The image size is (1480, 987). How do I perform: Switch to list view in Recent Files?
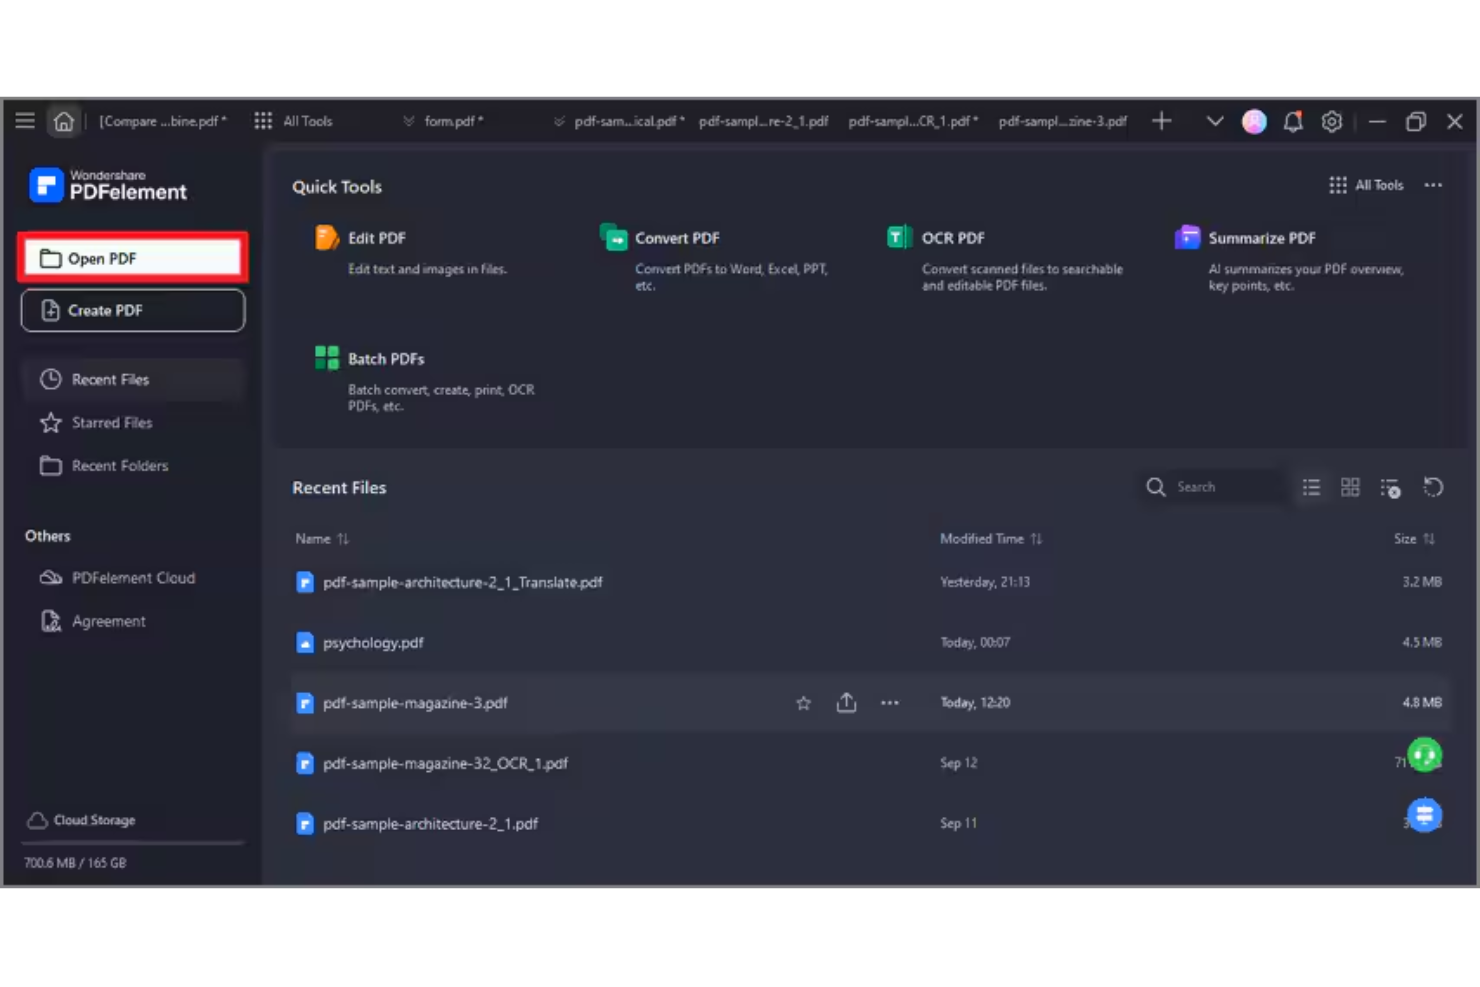pyautogui.click(x=1311, y=487)
